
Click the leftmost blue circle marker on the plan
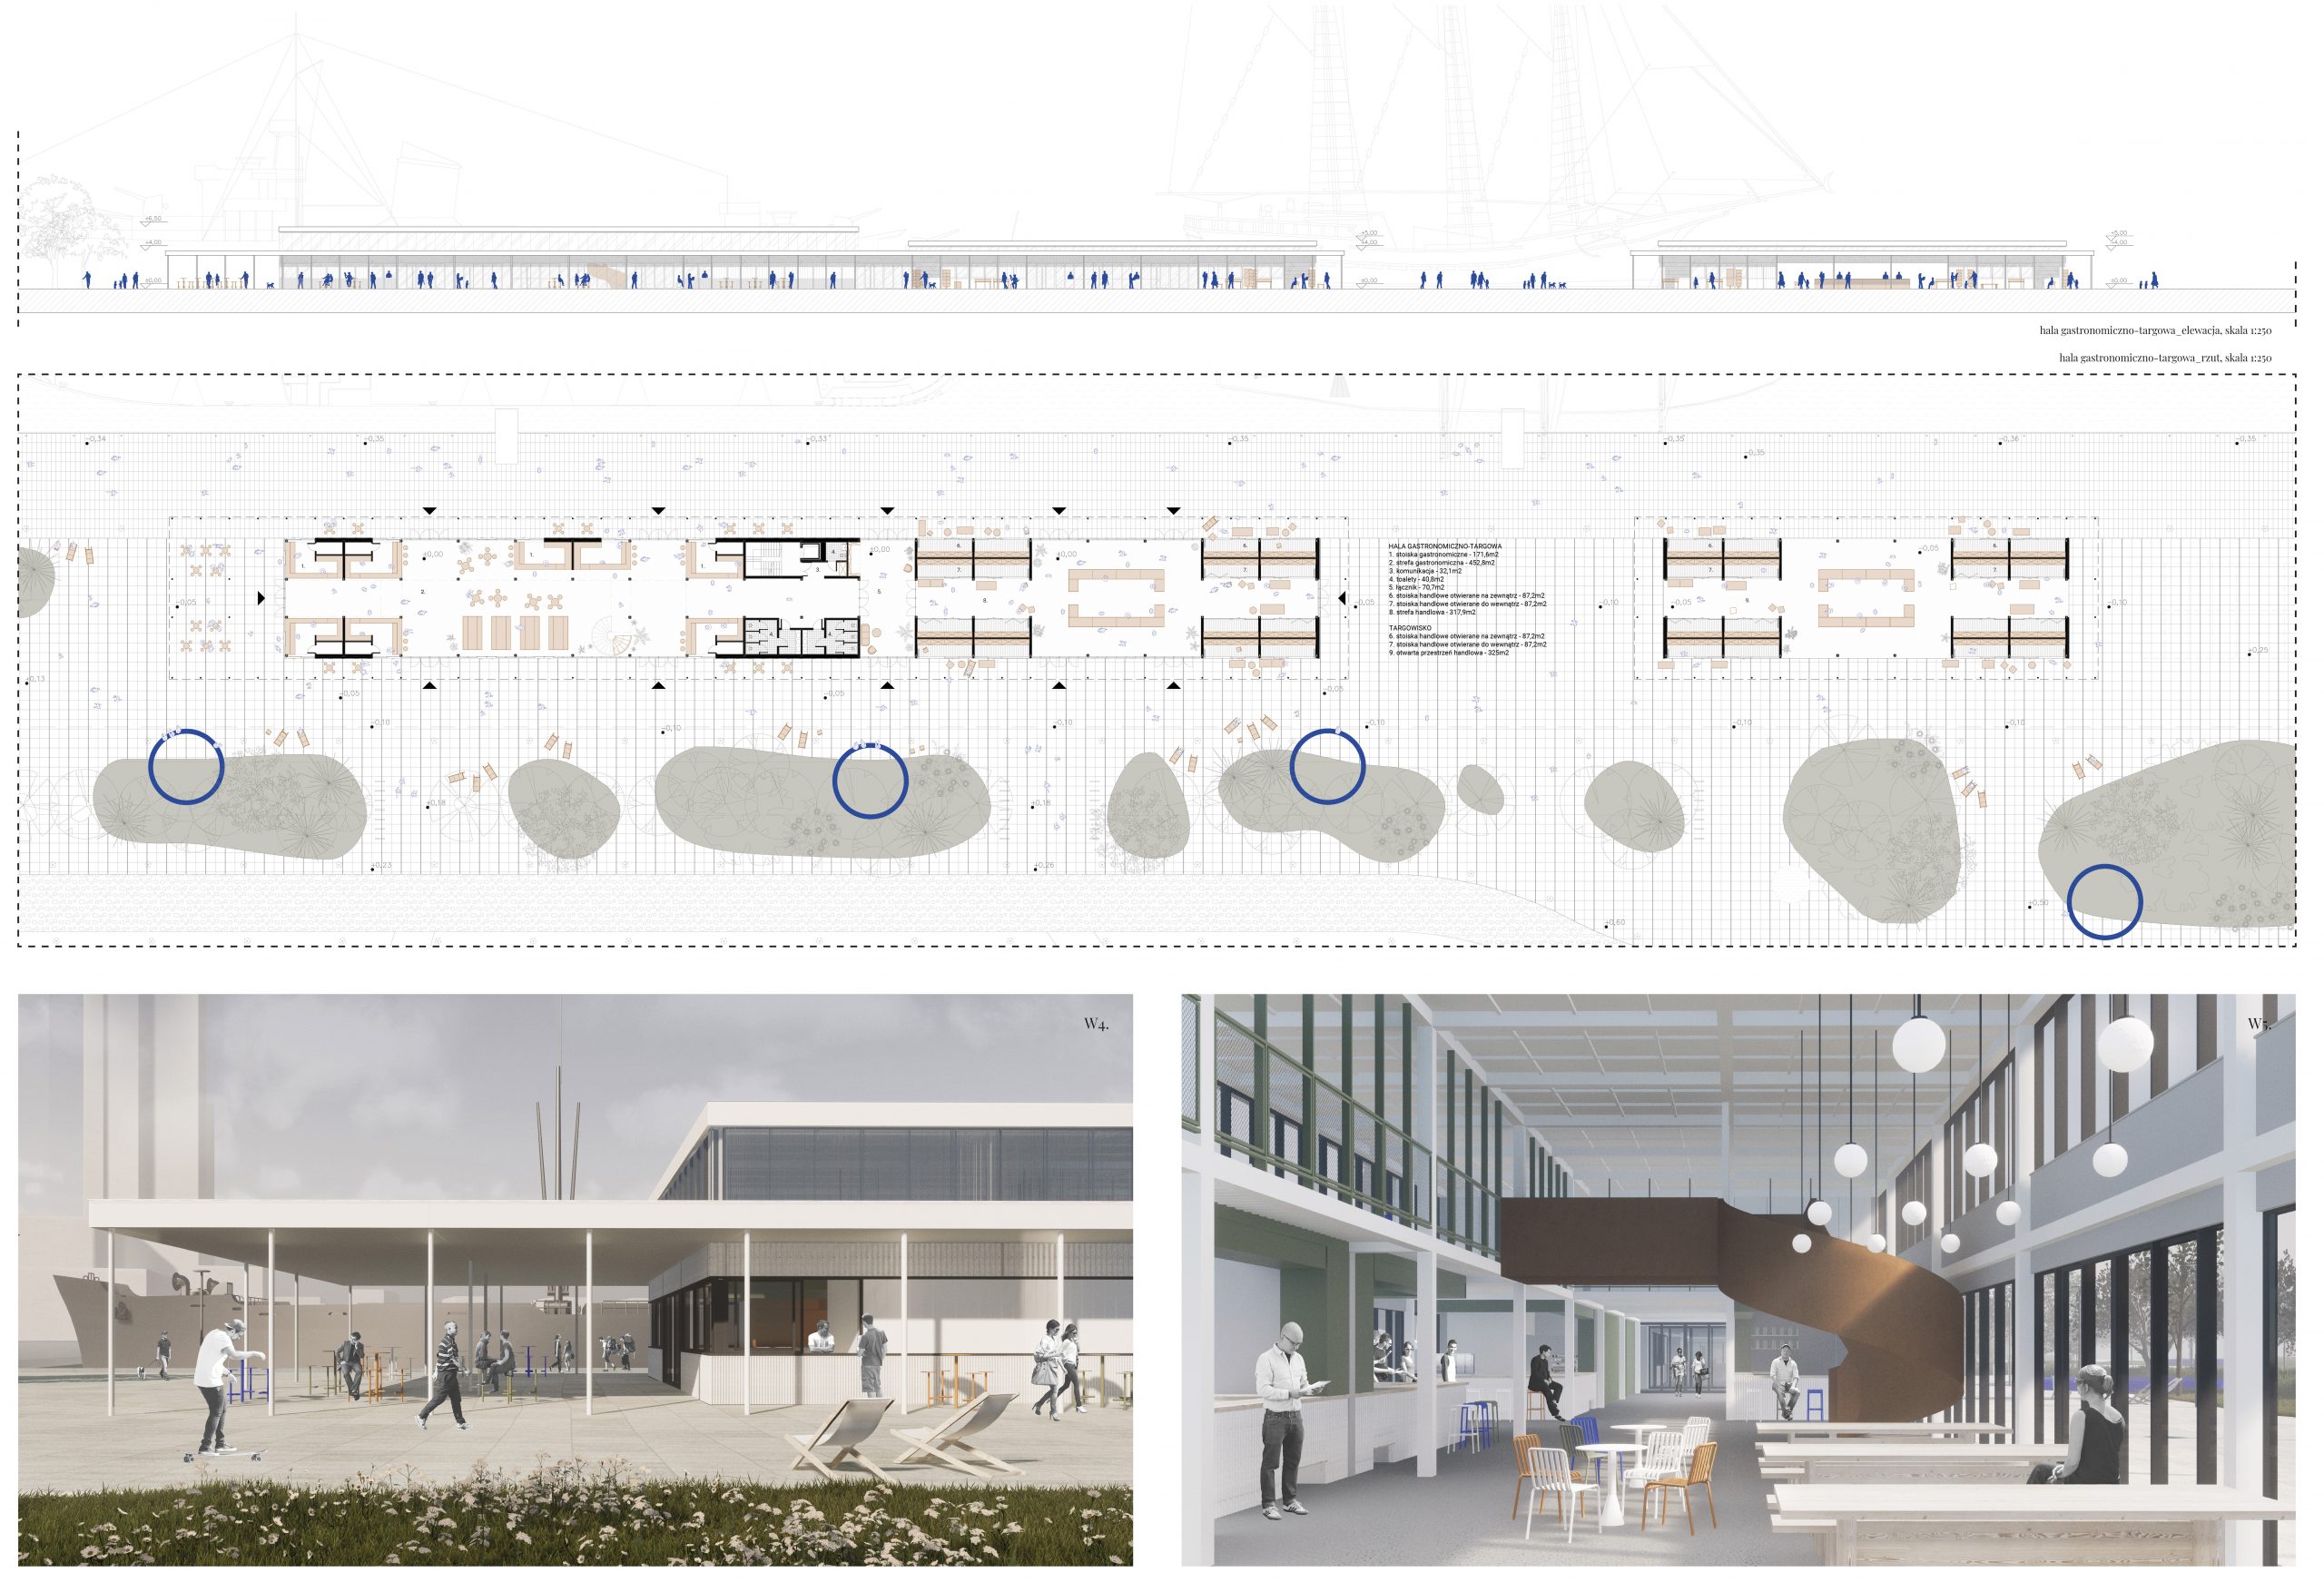(185, 765)
